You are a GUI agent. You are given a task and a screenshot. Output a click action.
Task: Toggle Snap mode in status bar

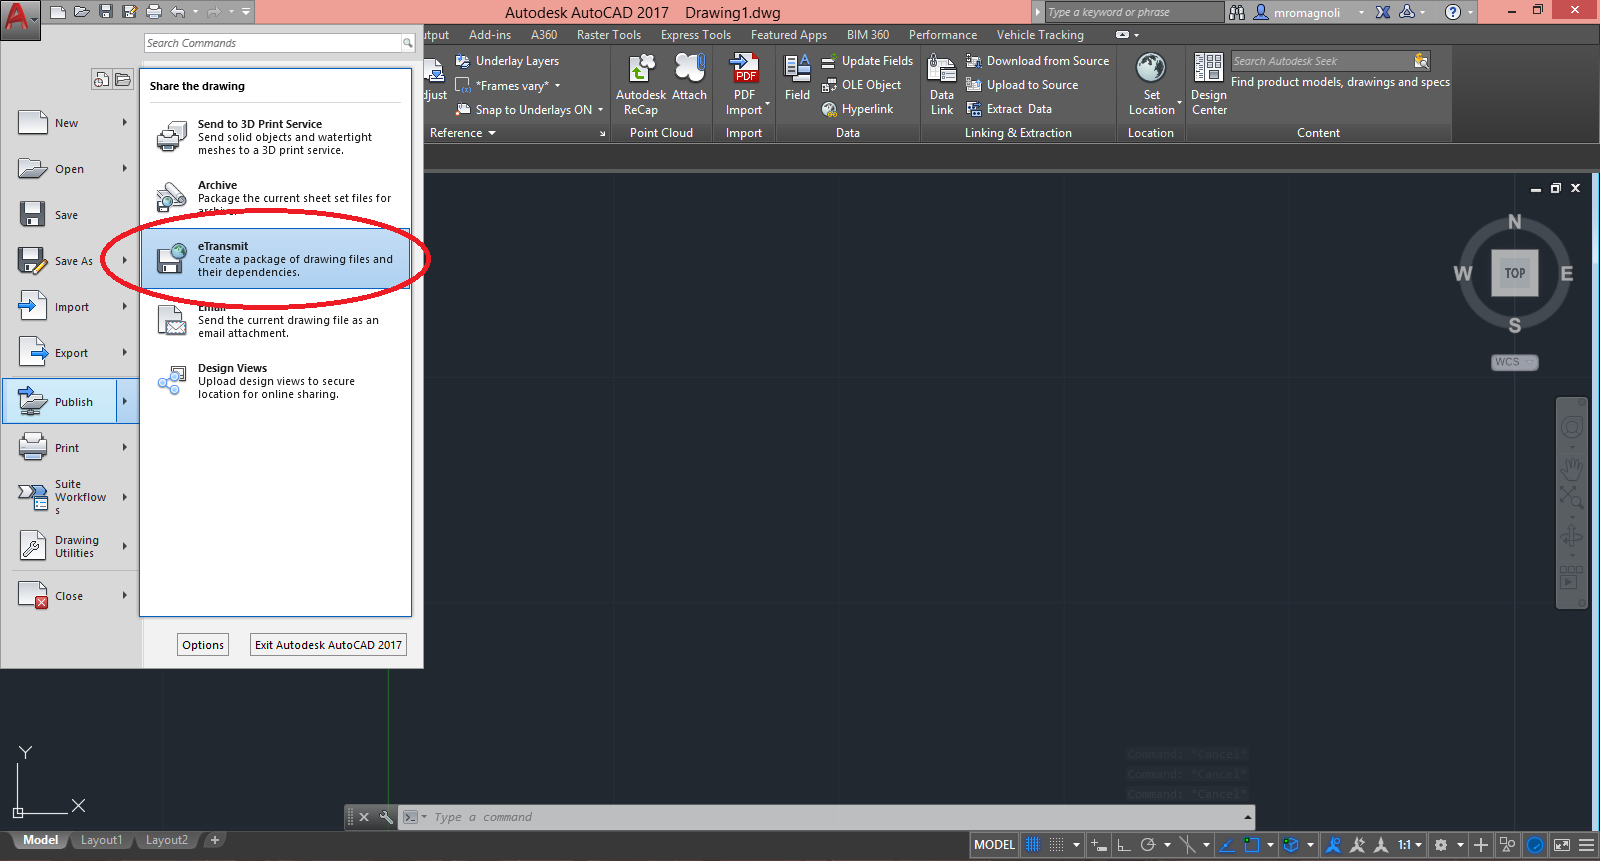[x=1056, y=845]
